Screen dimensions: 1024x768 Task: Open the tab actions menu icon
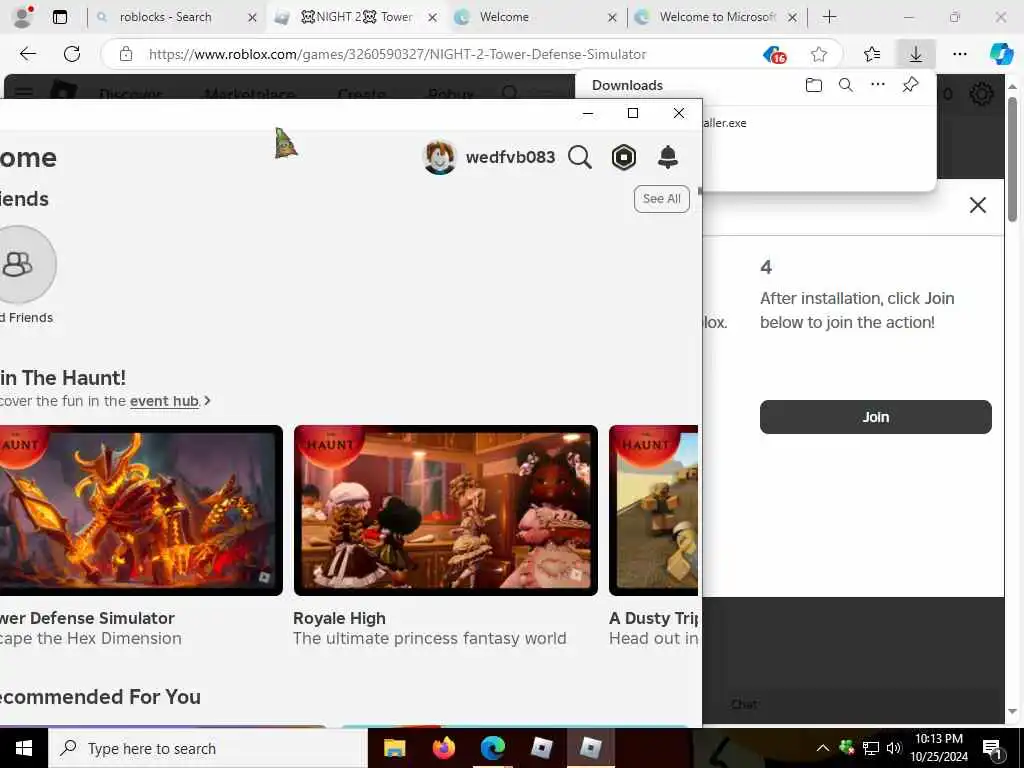(x=59, y=17)
